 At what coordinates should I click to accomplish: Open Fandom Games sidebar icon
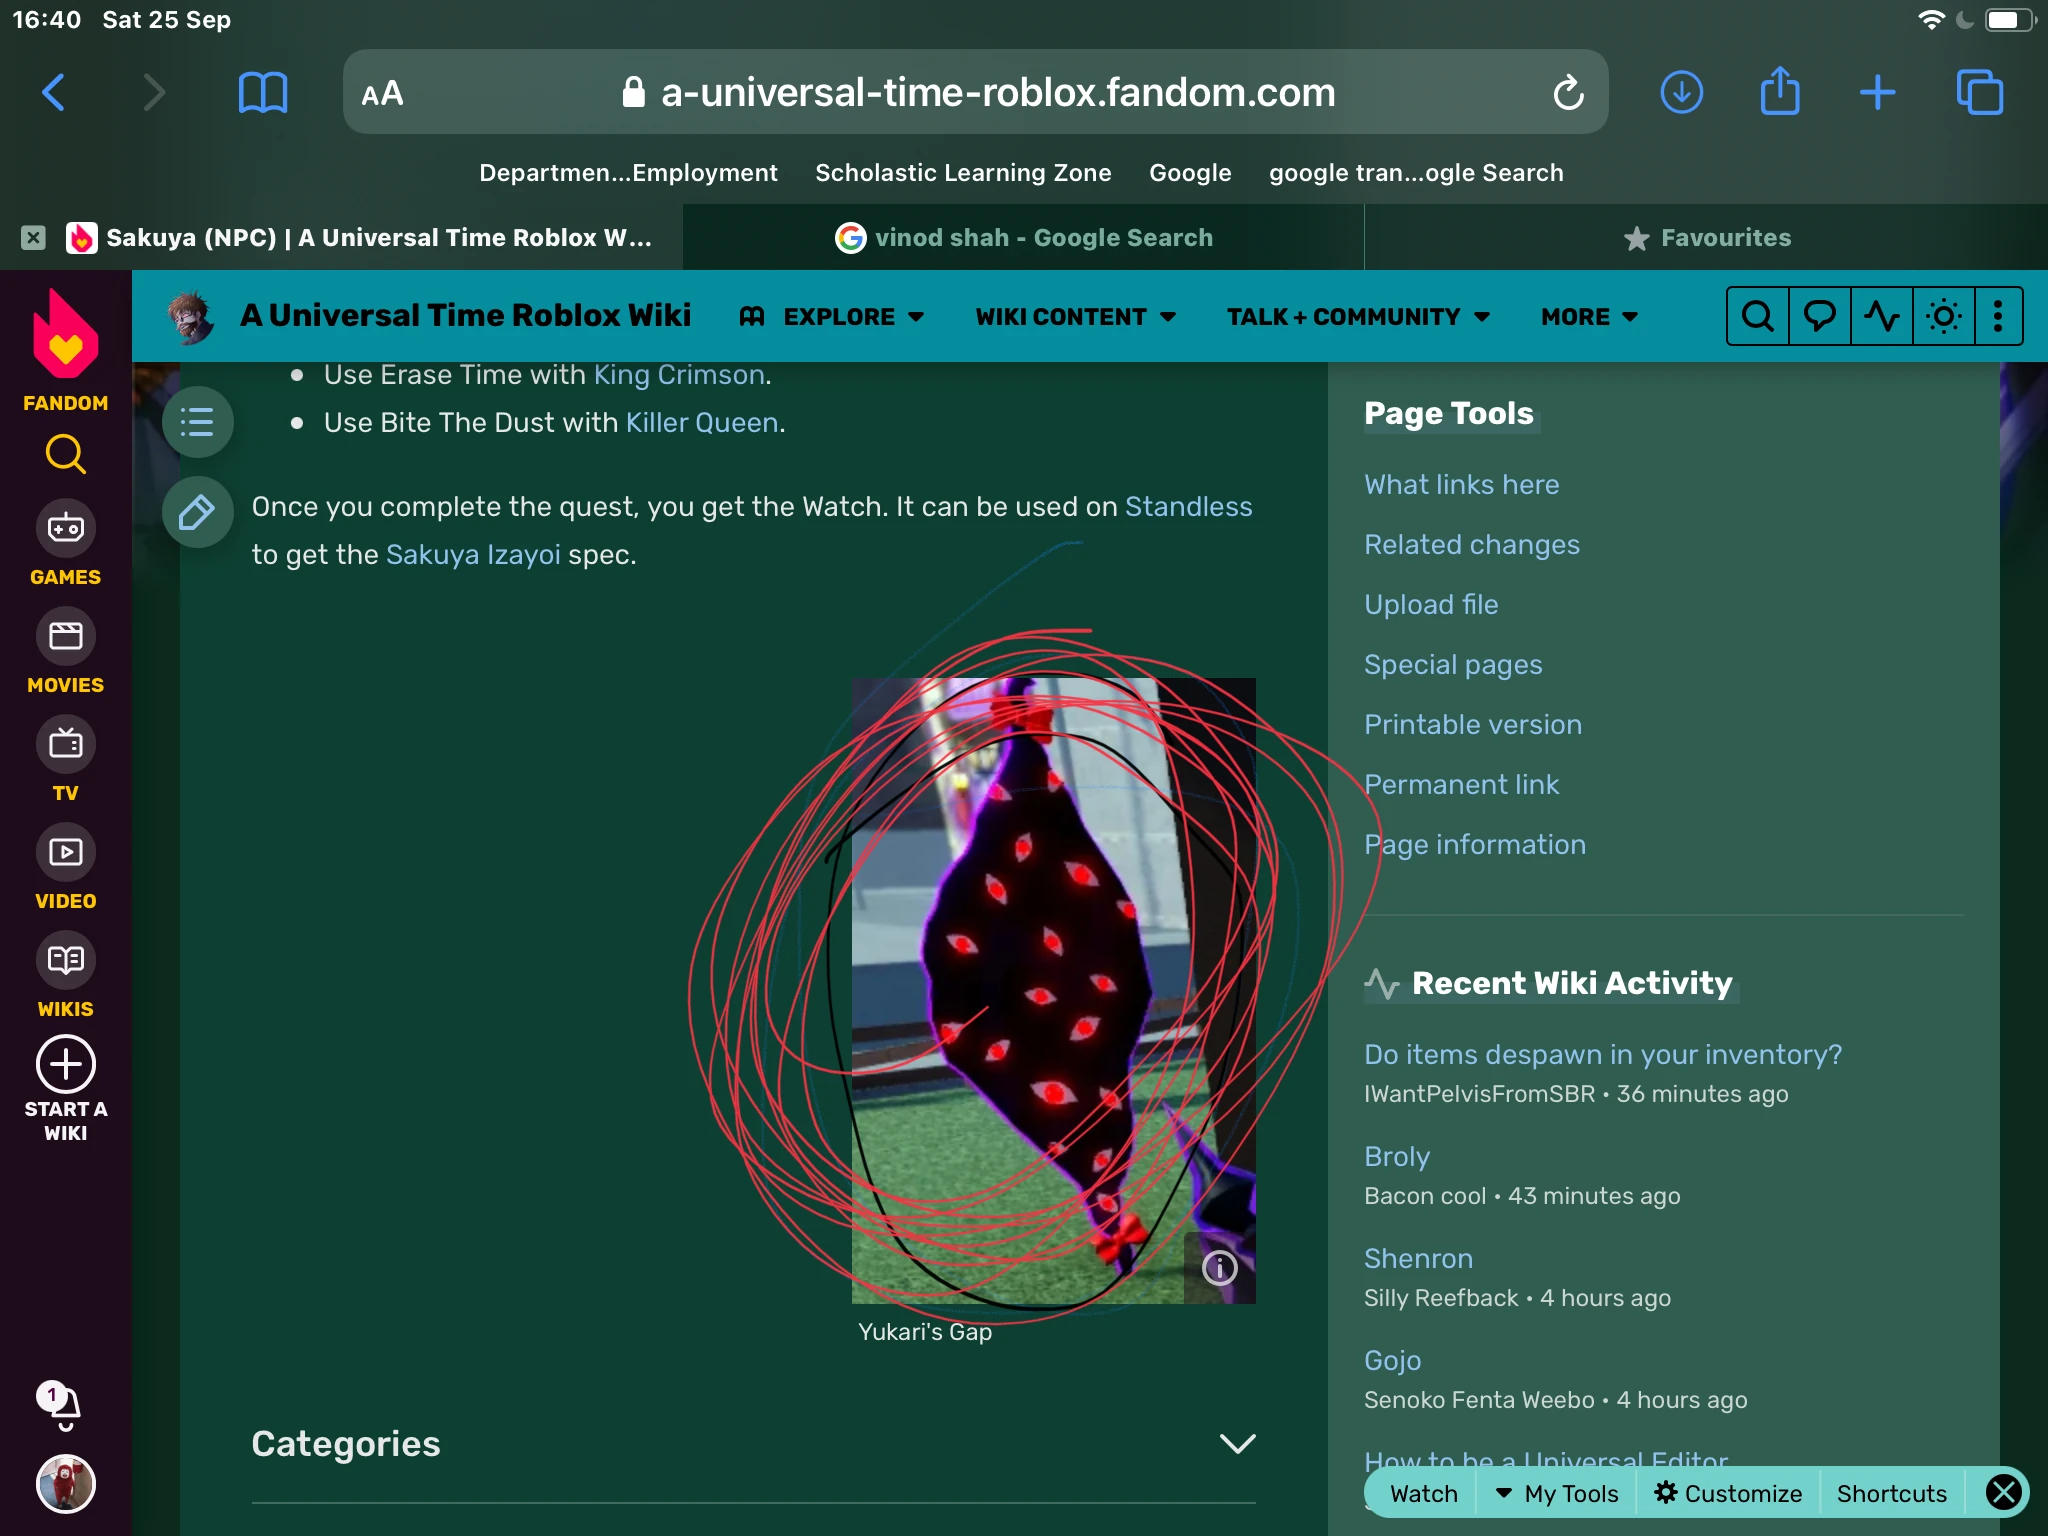[66, 545]
